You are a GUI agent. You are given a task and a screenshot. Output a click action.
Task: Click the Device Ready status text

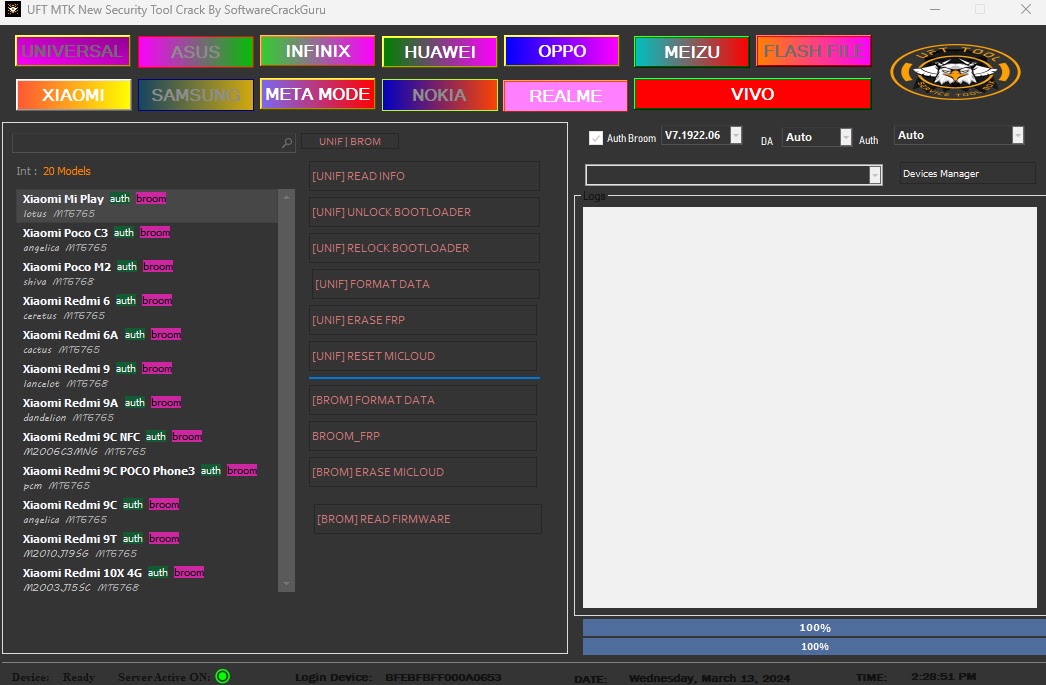tap(53, 677)
